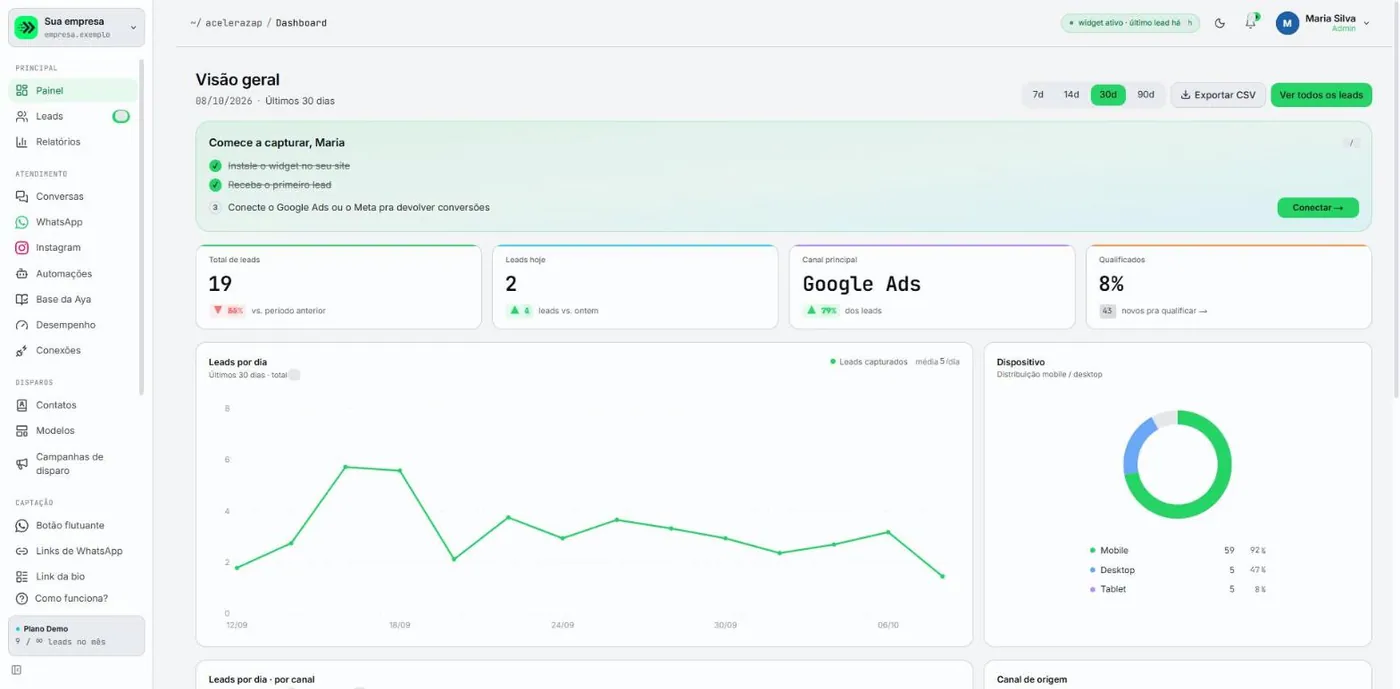This screenshot has width=1400, height=689.
Task: Expand the Sua empresa workspace switcher chevron
Action: tap(133, 28)
